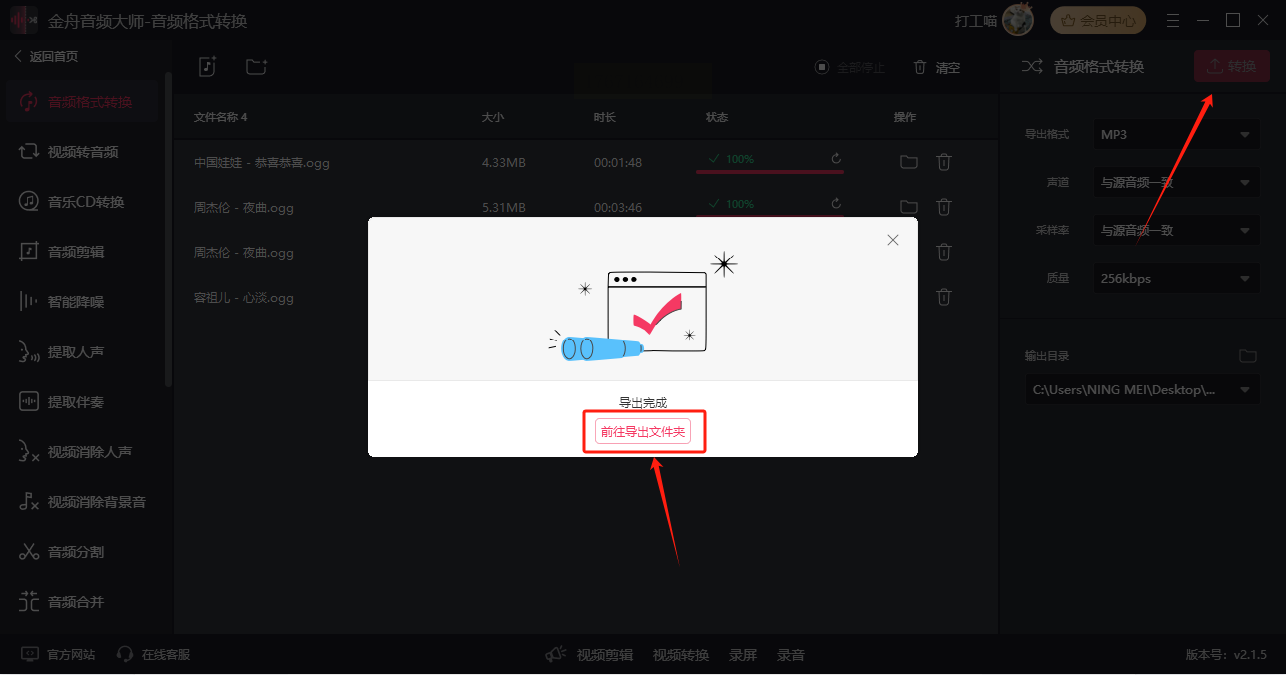Expand the 导出格式 MP3 dropdown
The image size is (1286, 675).
[1176, 134]
